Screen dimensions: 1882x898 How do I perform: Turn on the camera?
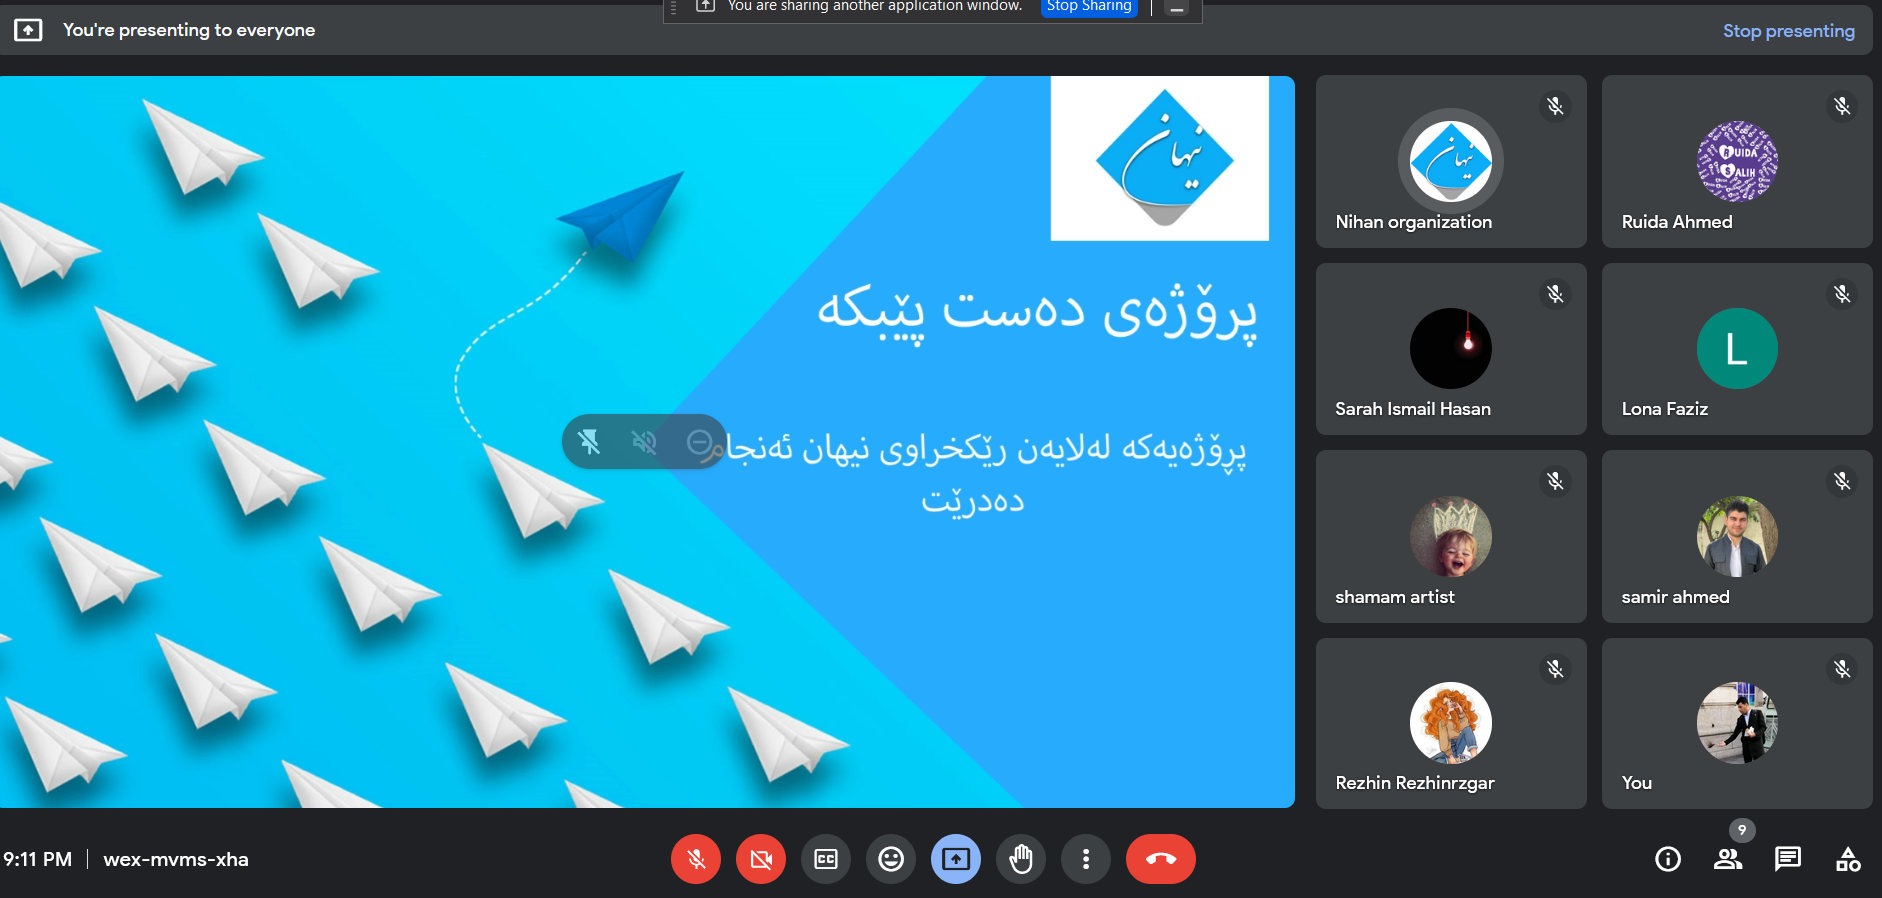(761, 859)
